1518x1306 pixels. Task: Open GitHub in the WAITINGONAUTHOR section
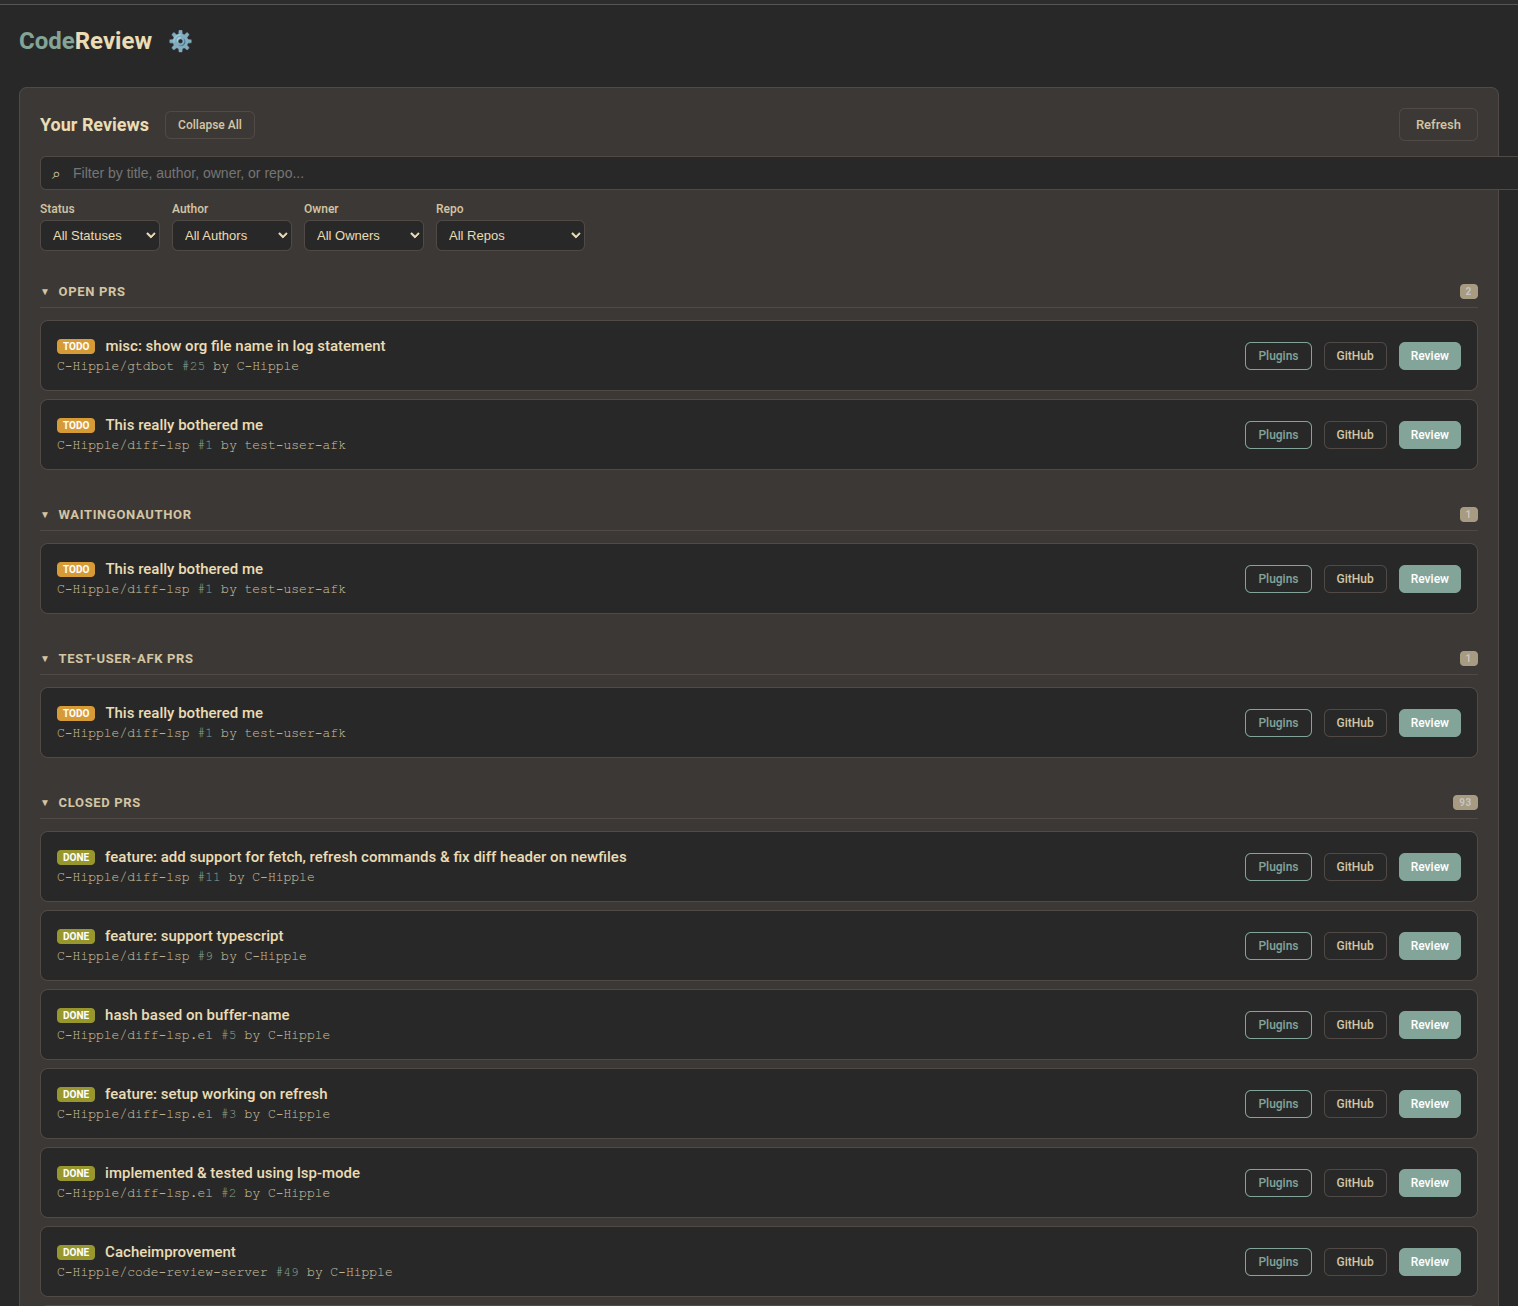pos(1355,579)
